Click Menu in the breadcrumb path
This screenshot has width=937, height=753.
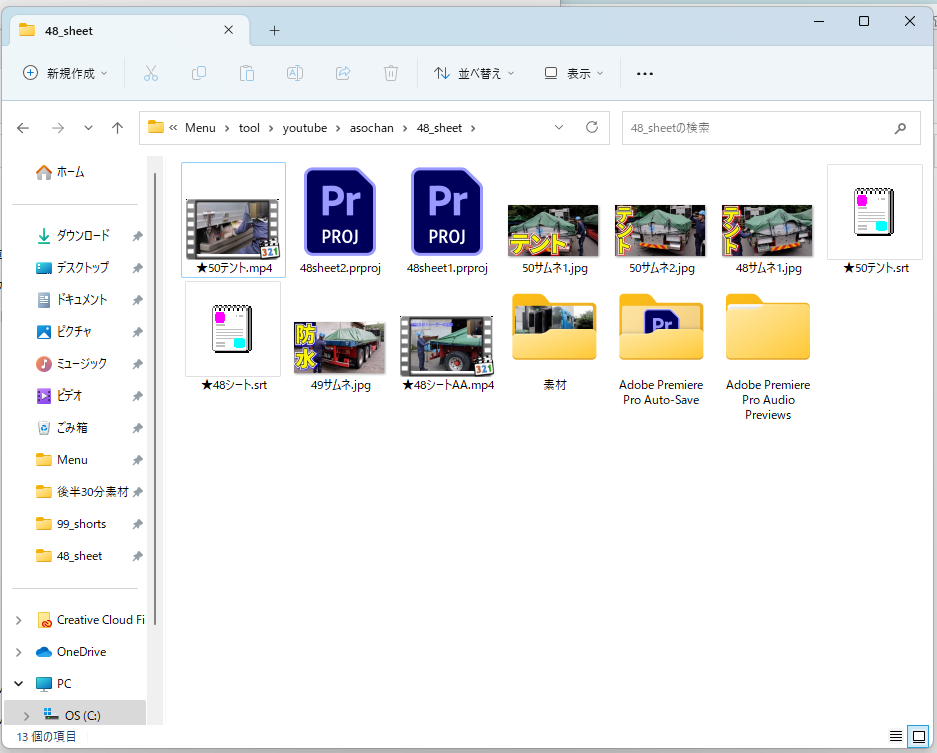click(200, 128)
